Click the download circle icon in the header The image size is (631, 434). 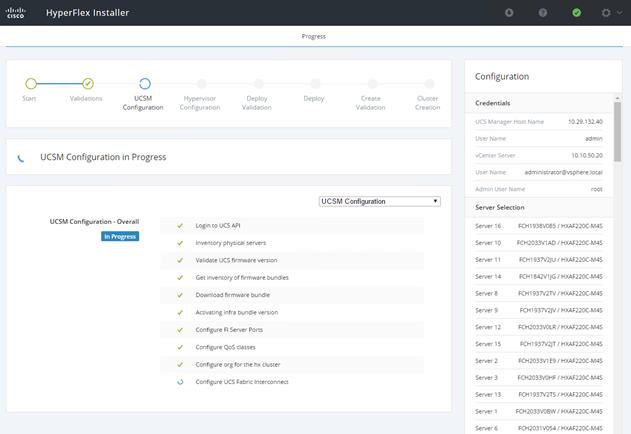pyautogui.click(x=509, y=13)
